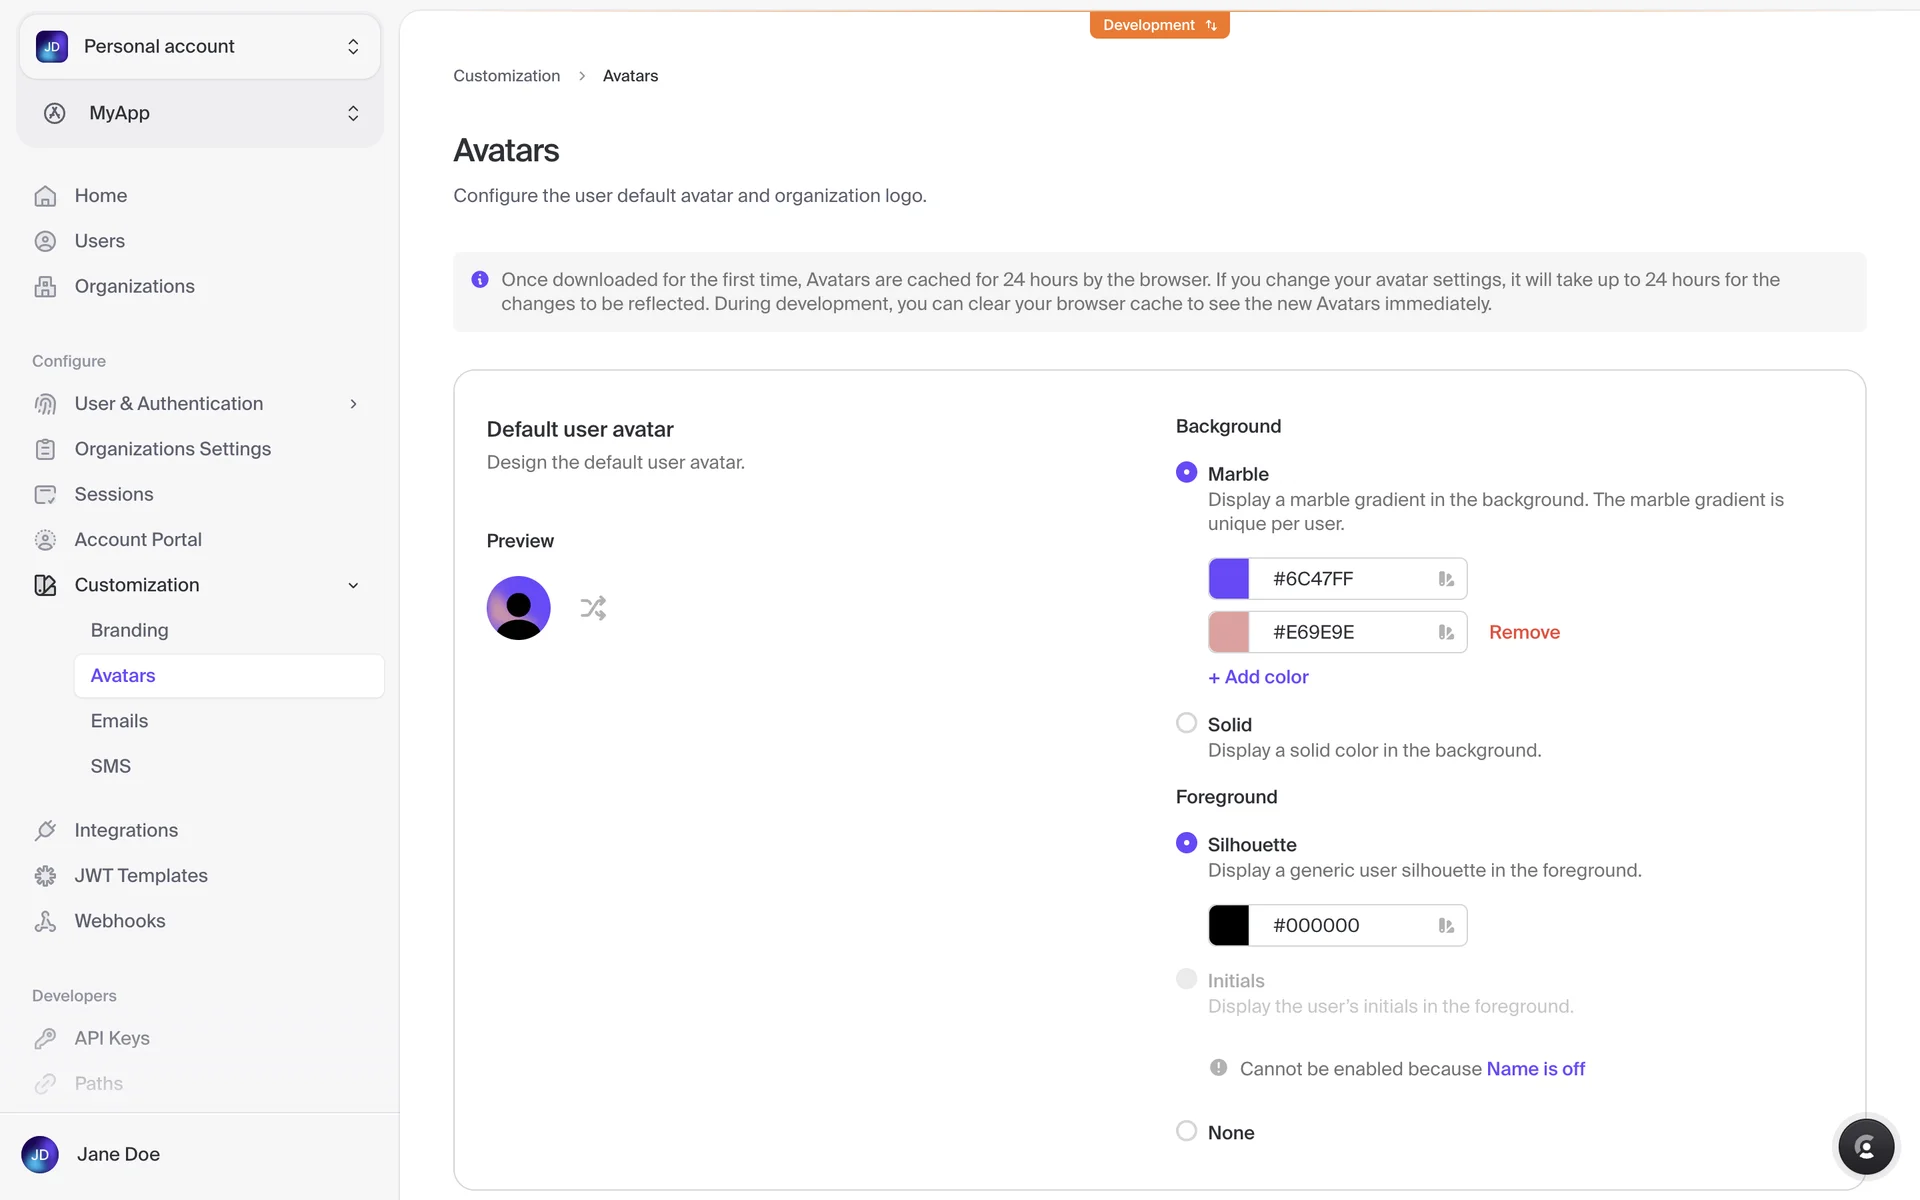The height and width of the screenshot is (1200, 1920).
Task: Open the Personal account switcher dropdown
Action: click(200, 46)
